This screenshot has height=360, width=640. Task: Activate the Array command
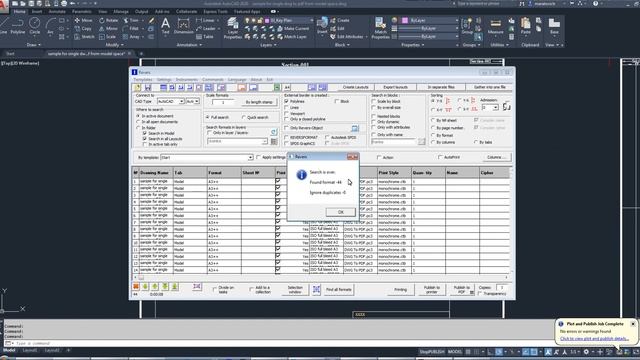(x=131, y=37)
